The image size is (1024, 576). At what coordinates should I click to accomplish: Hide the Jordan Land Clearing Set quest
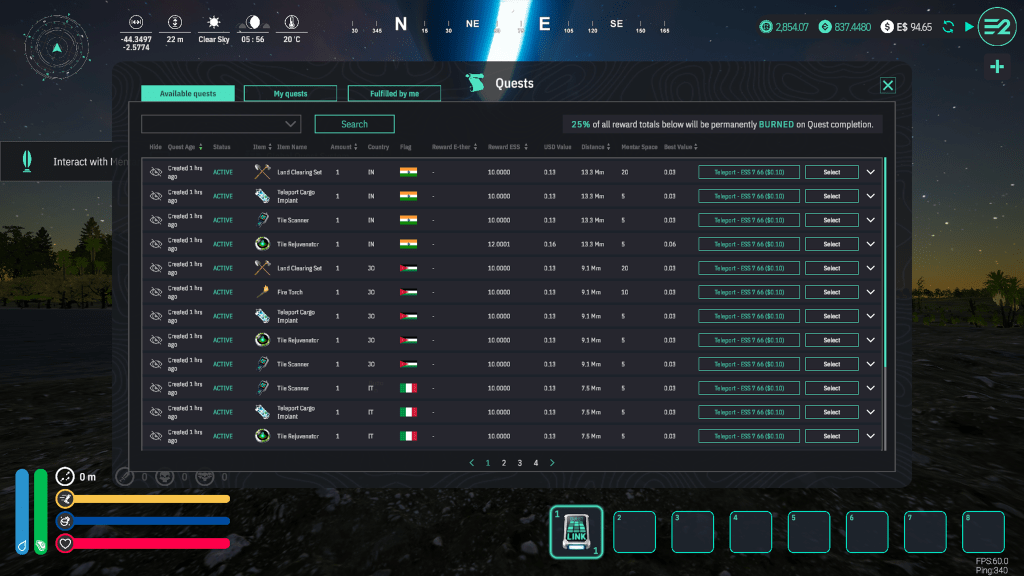click(155, 268)
